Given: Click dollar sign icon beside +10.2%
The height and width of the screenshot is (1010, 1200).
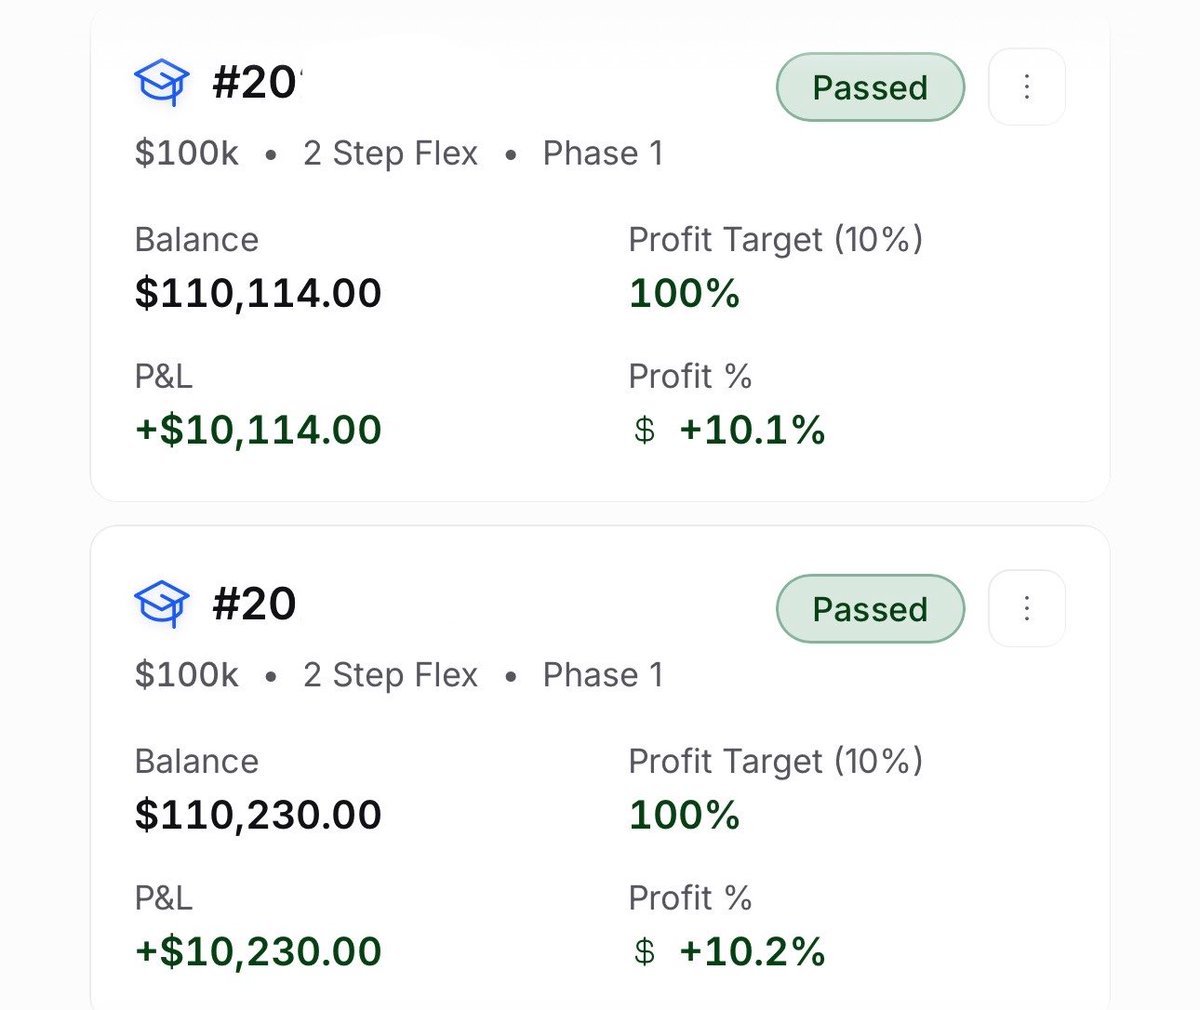Looking at the screenshot, I should pyautogui.click(x=645, y=952).
